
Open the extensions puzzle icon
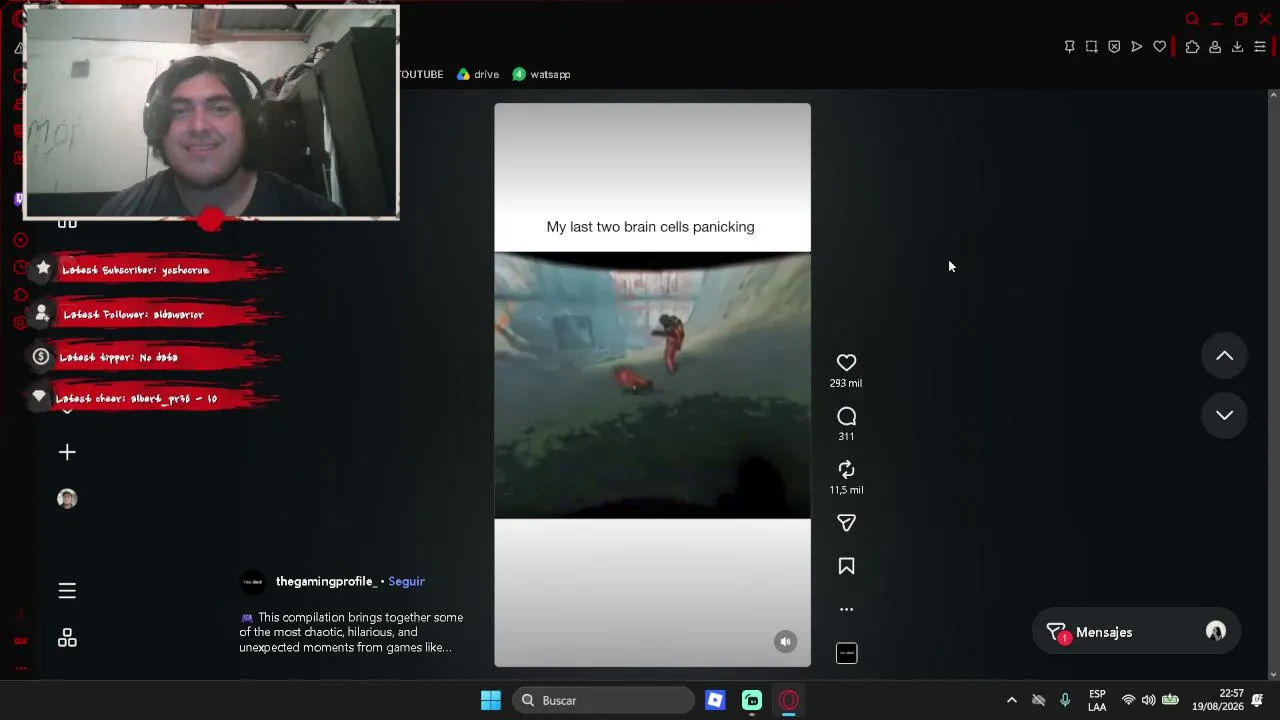click(1192, 47)
